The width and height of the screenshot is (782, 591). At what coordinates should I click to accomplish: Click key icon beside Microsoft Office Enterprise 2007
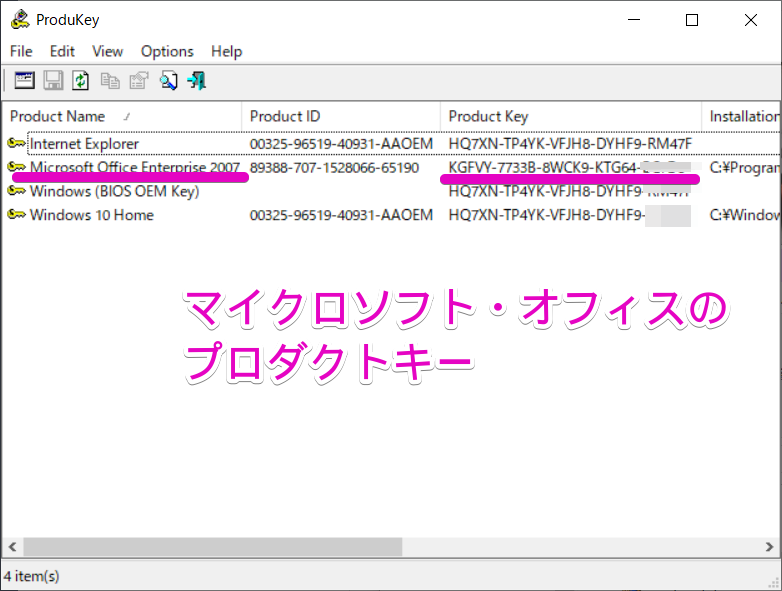pyautogui.click(x=16, y=167)
